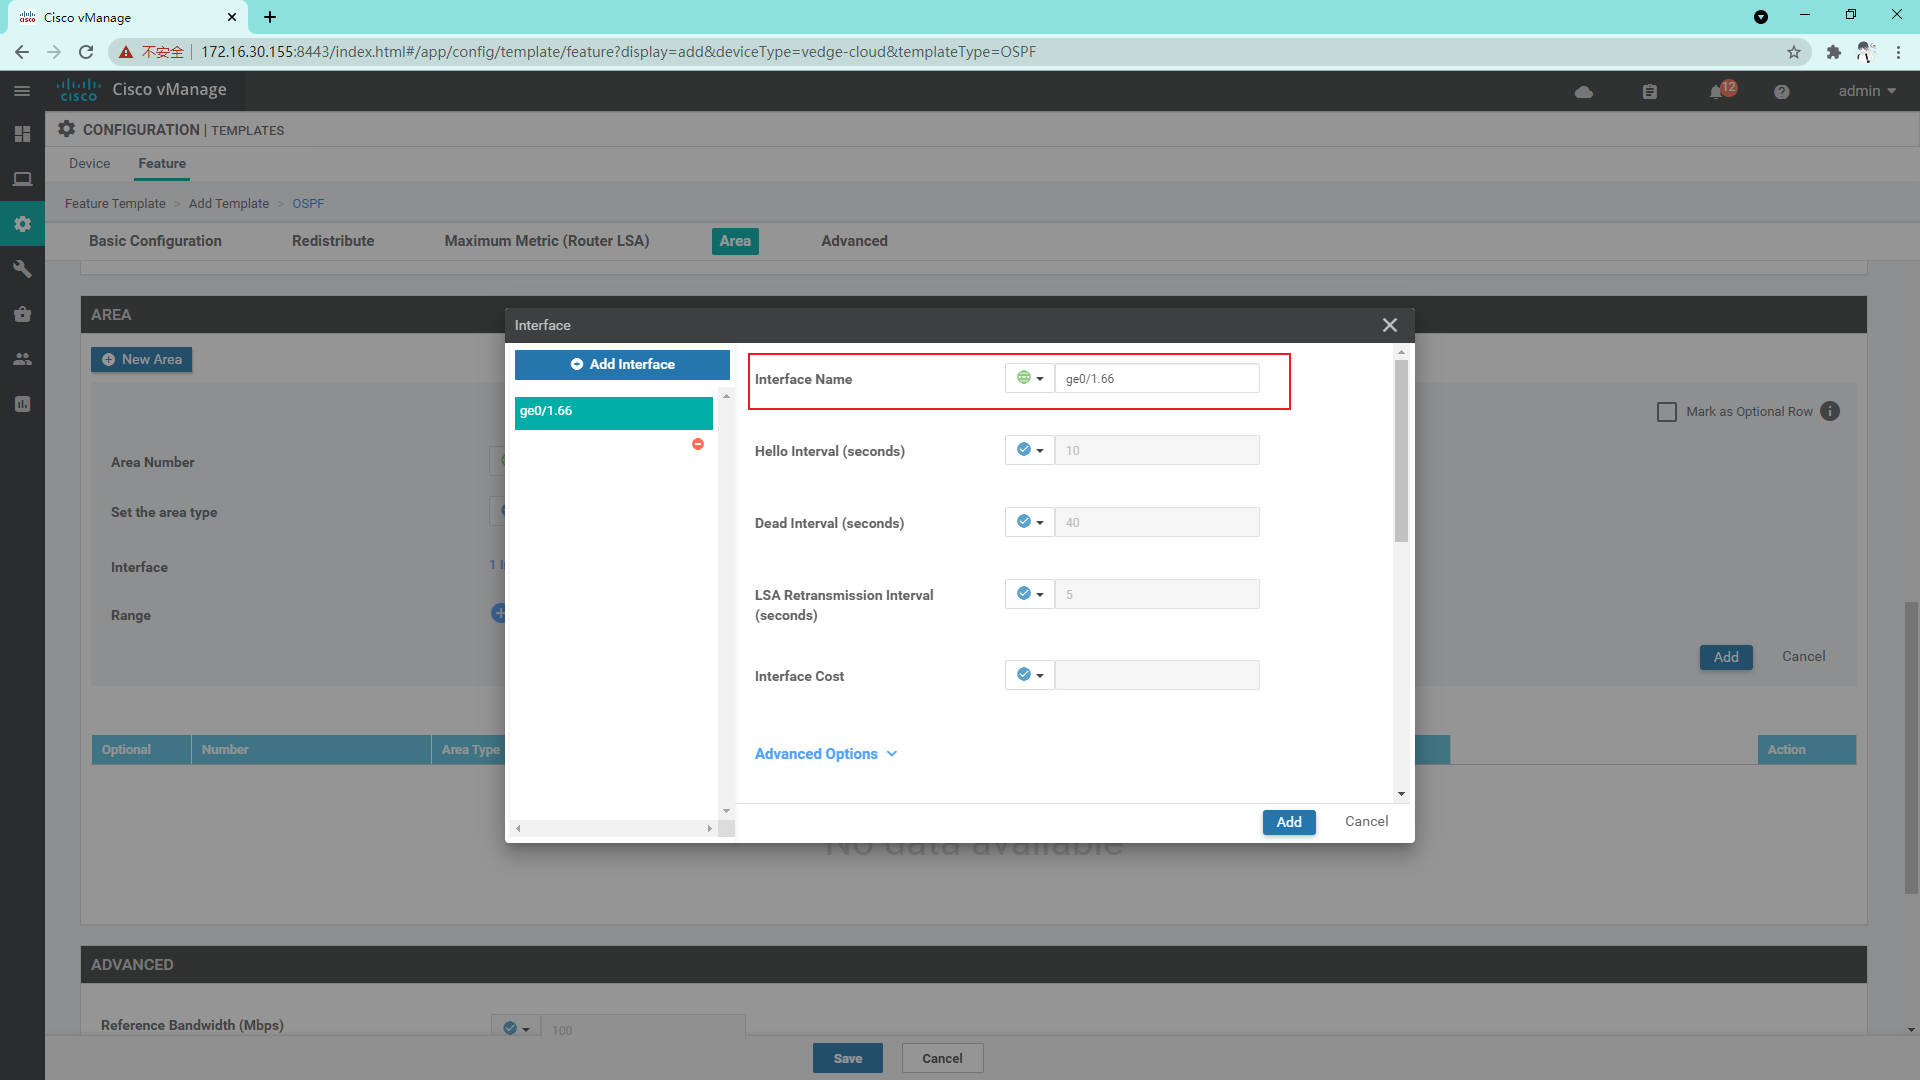Switch to the Redistribute tab
1920x1080 pixels.
(x=332, y=241)
